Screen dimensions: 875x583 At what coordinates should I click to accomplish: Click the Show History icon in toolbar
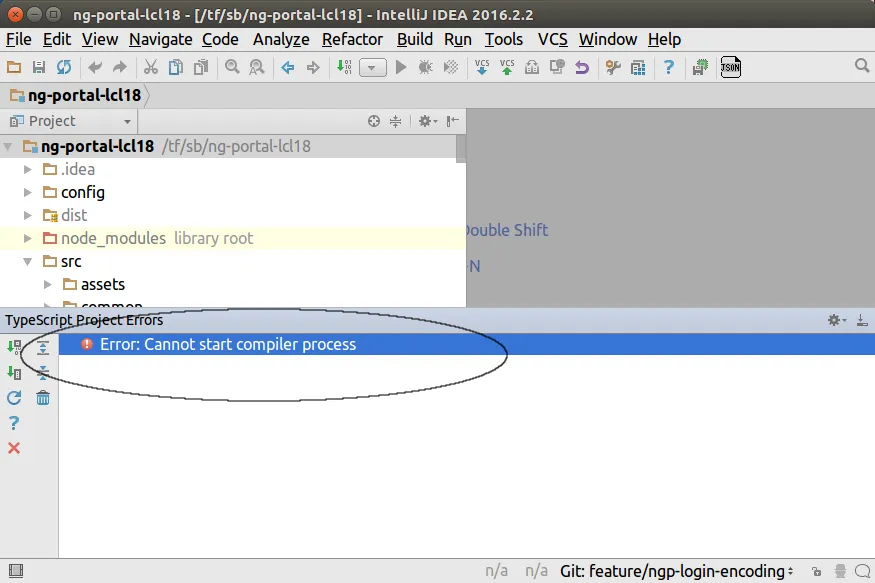[x=532, y=68]
